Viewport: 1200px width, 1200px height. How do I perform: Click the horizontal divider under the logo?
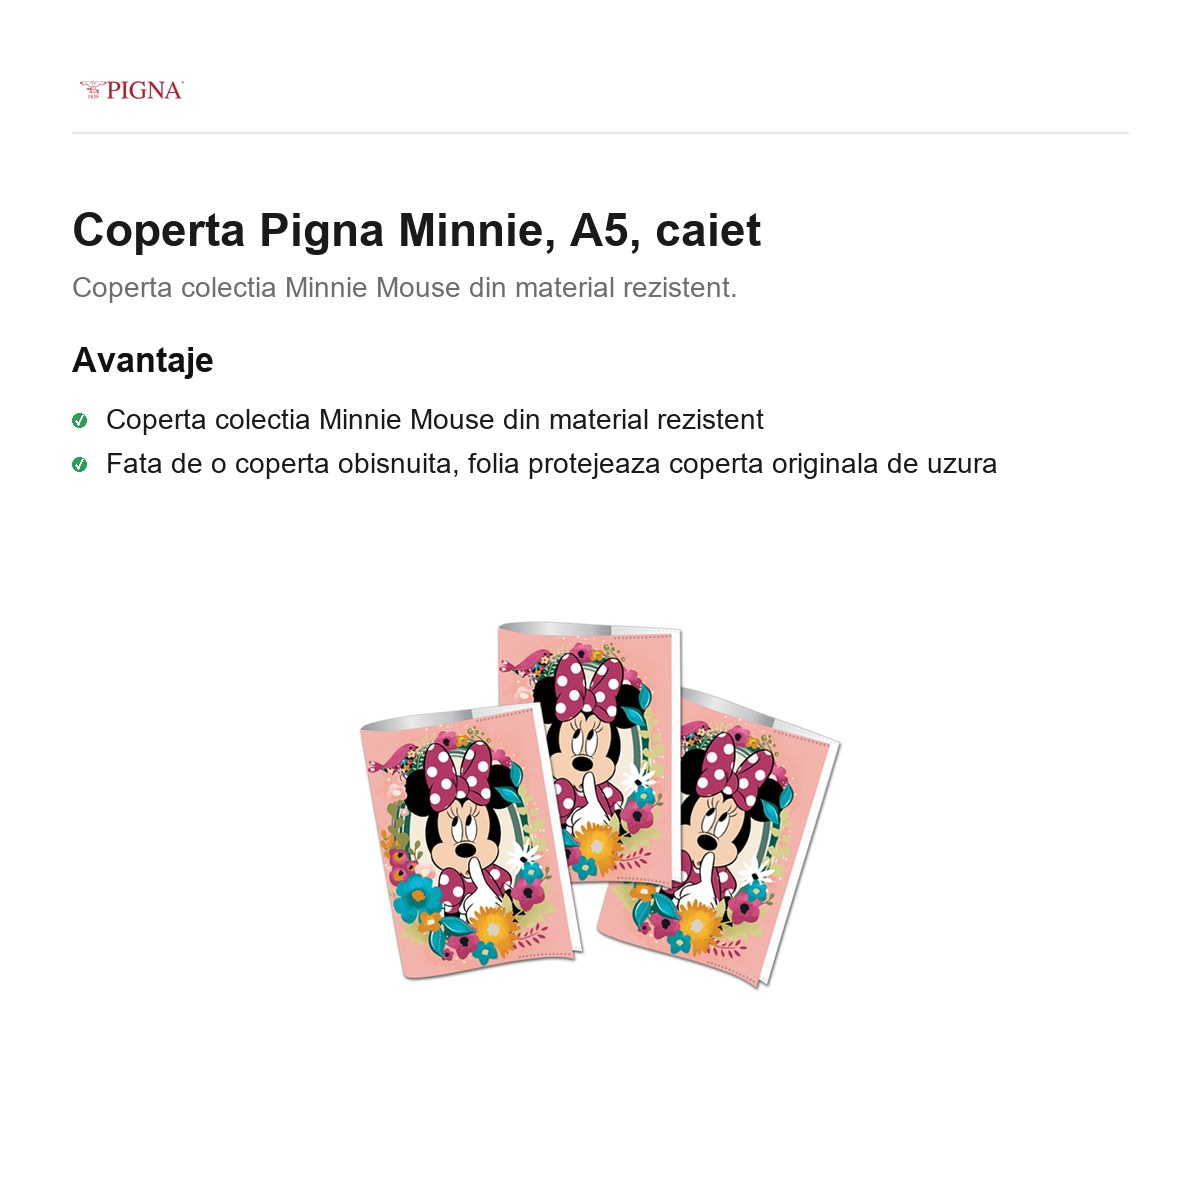click(600, 133)
